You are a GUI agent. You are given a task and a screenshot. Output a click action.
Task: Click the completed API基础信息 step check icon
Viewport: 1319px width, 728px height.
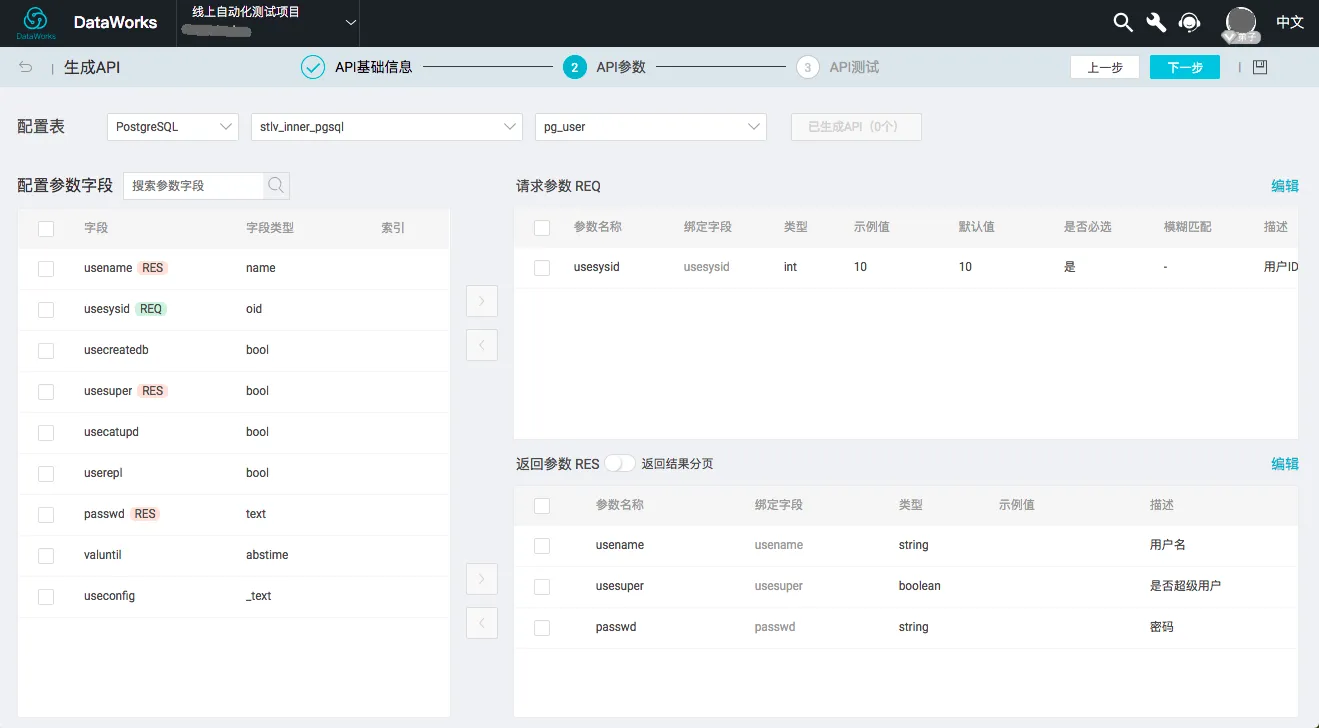point(313,67)
